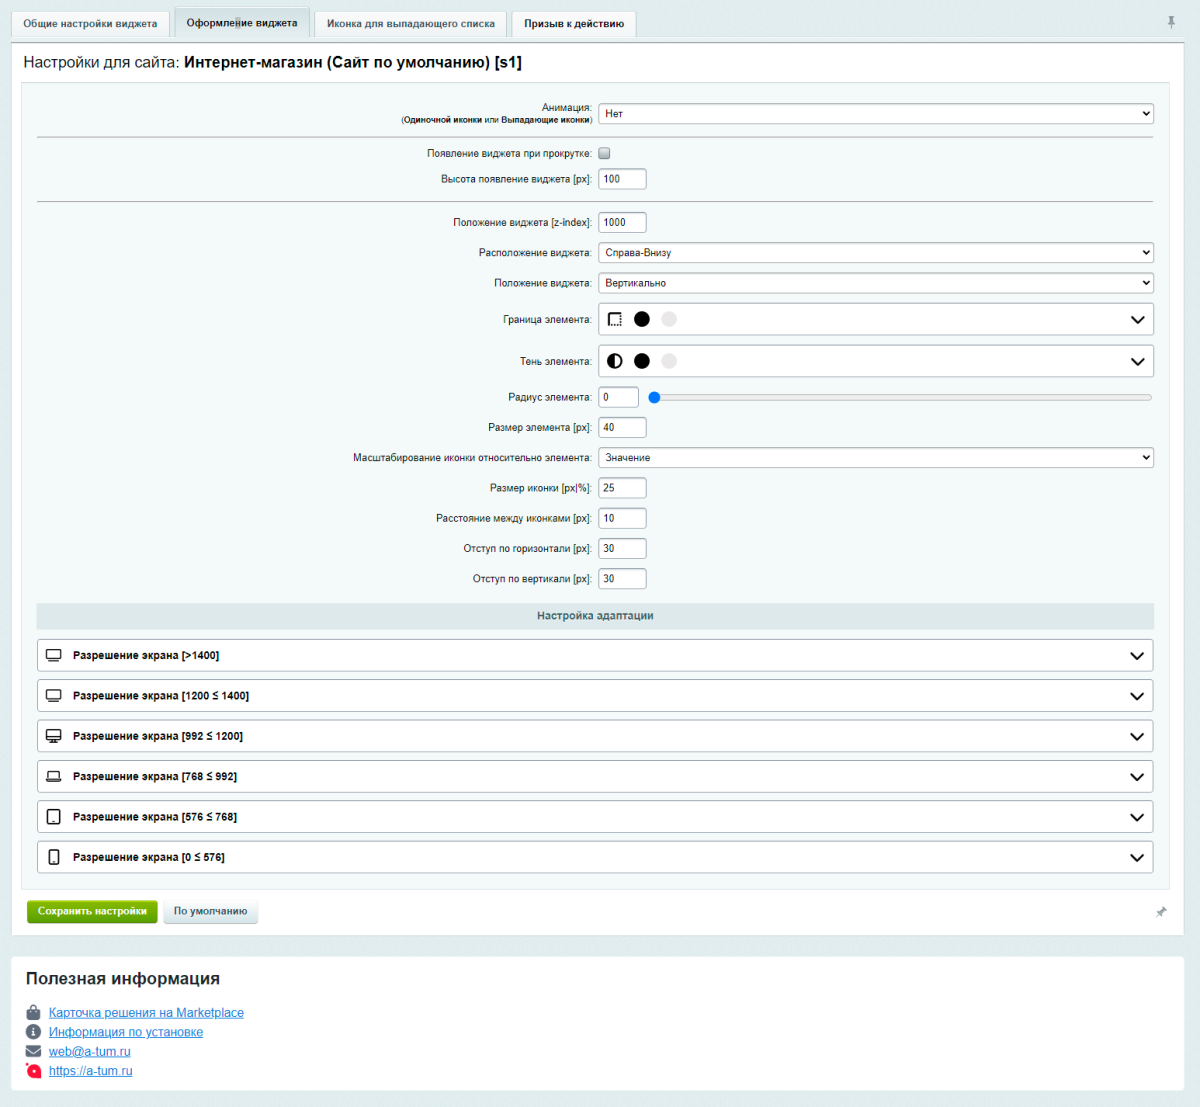Image resolution: width=1200 pixels, height=1107 pixels.
Task: Click the mobile phone icon for 0 ≤ 576
Action: click(54, 857)
